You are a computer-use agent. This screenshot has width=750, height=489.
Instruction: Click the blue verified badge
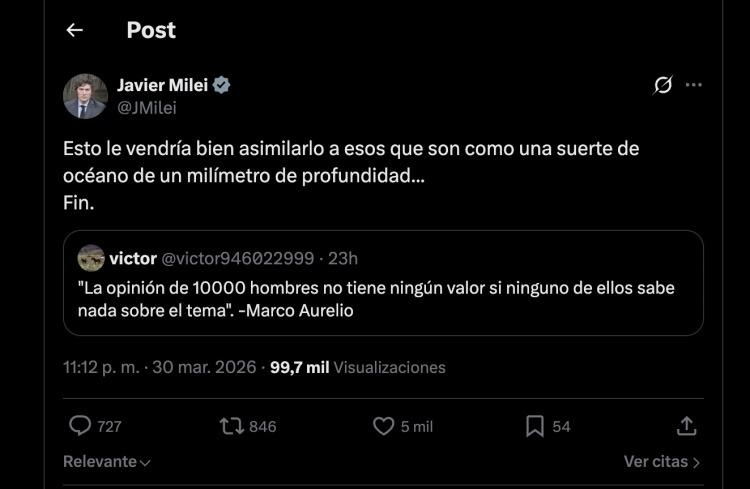[x=222, y=86]
